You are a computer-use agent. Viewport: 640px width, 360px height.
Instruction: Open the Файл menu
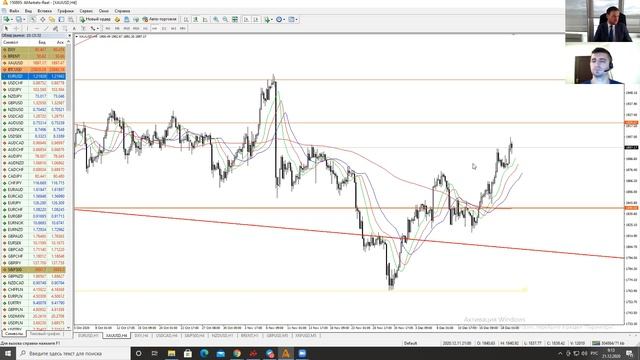click(x=14, y=11)
